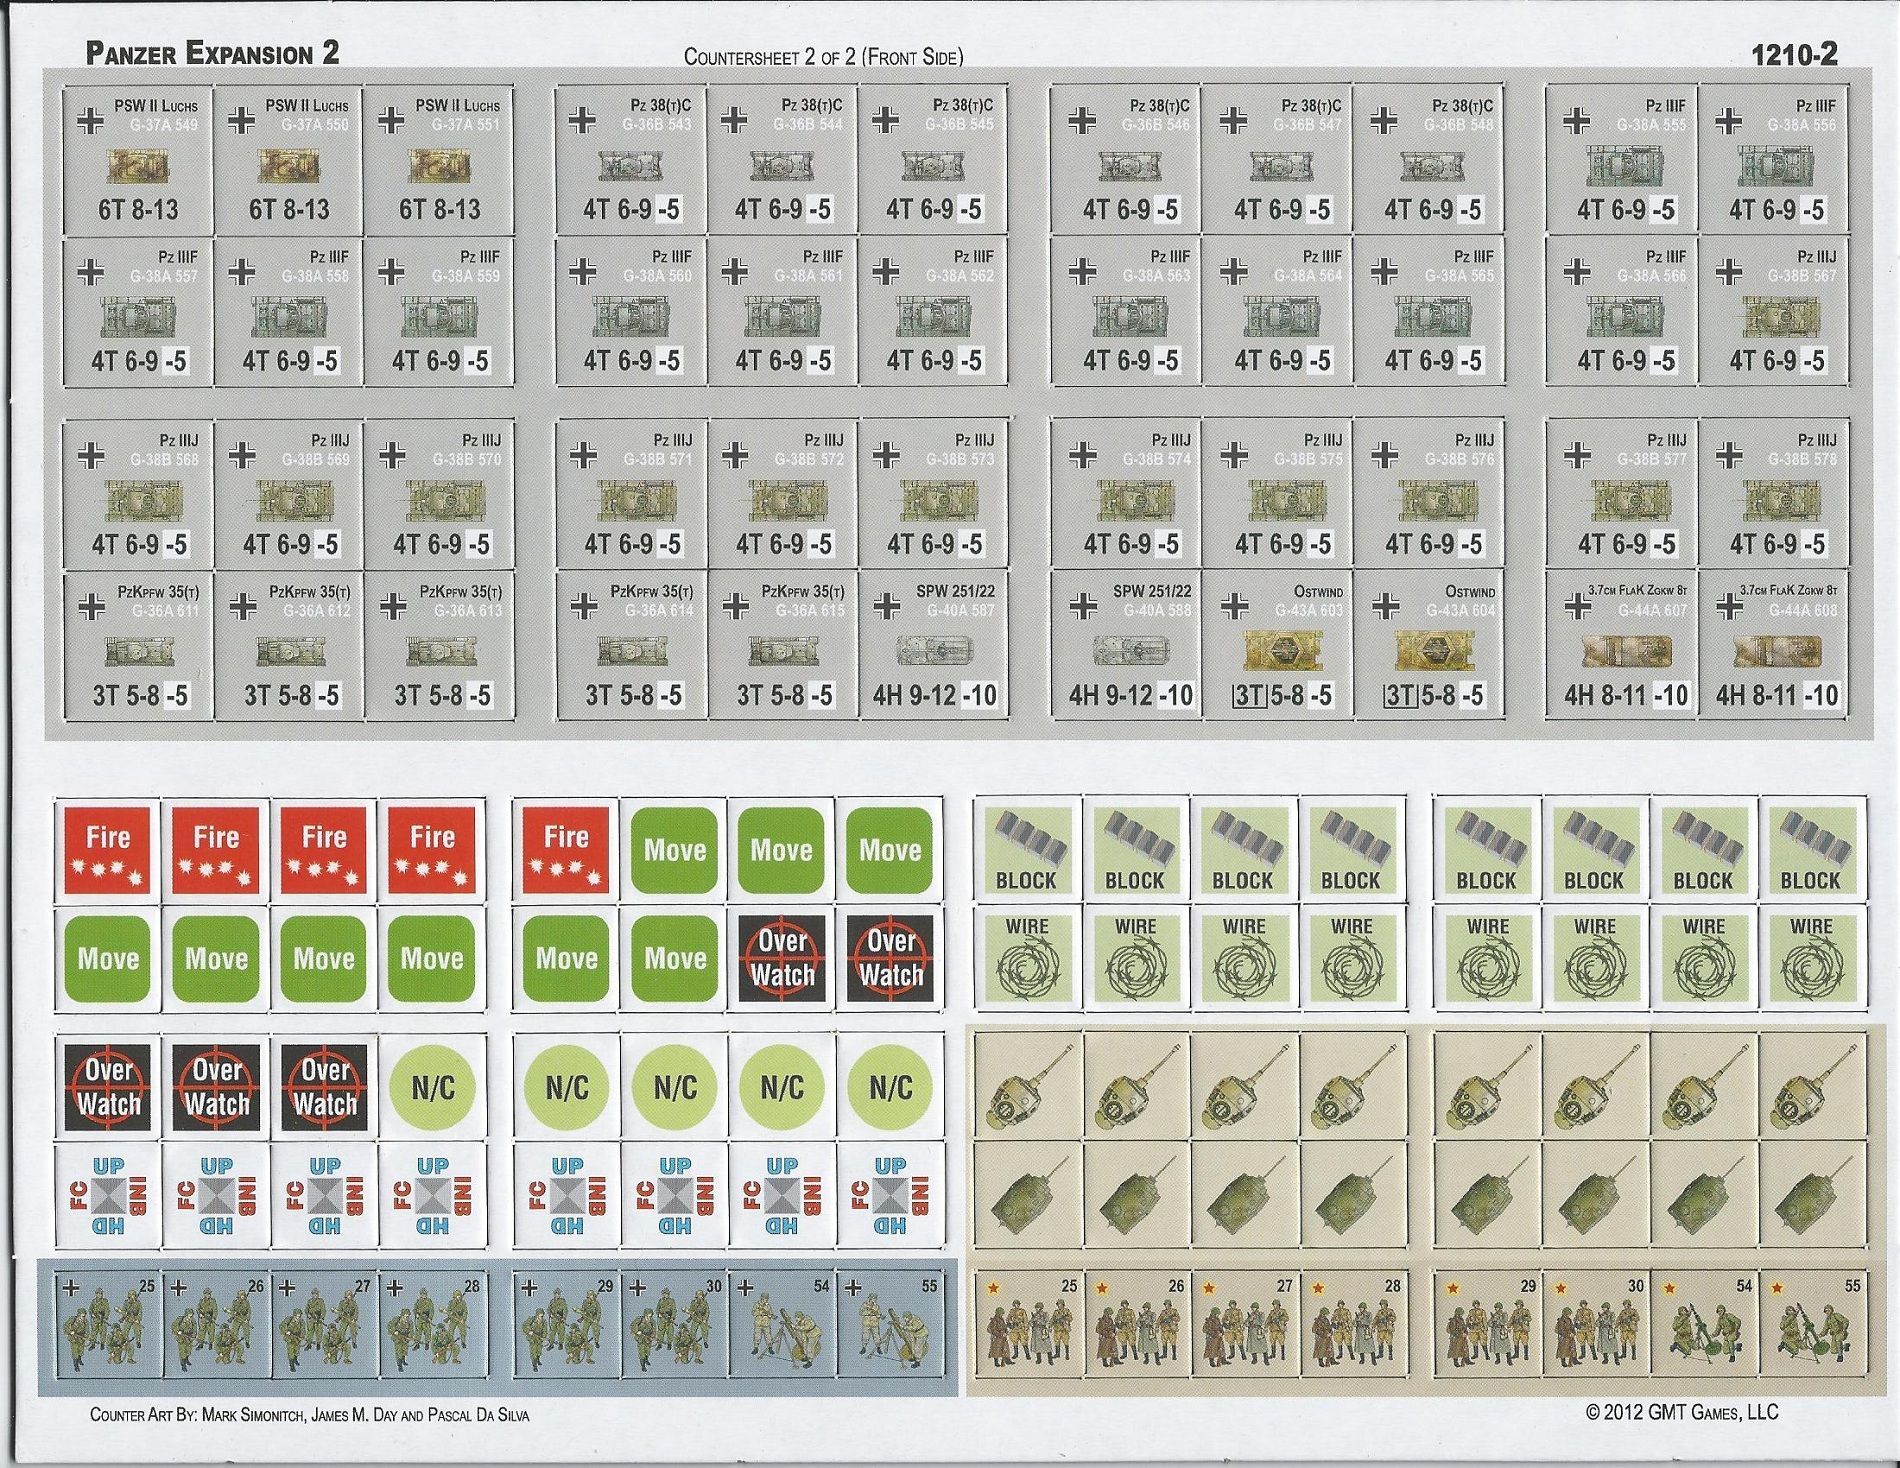Viewport: 1900px width, 1468px height.
Task: Select the 3.7cm FlaK G-44A 608 counter
Action: click(x=1776, y=646)
